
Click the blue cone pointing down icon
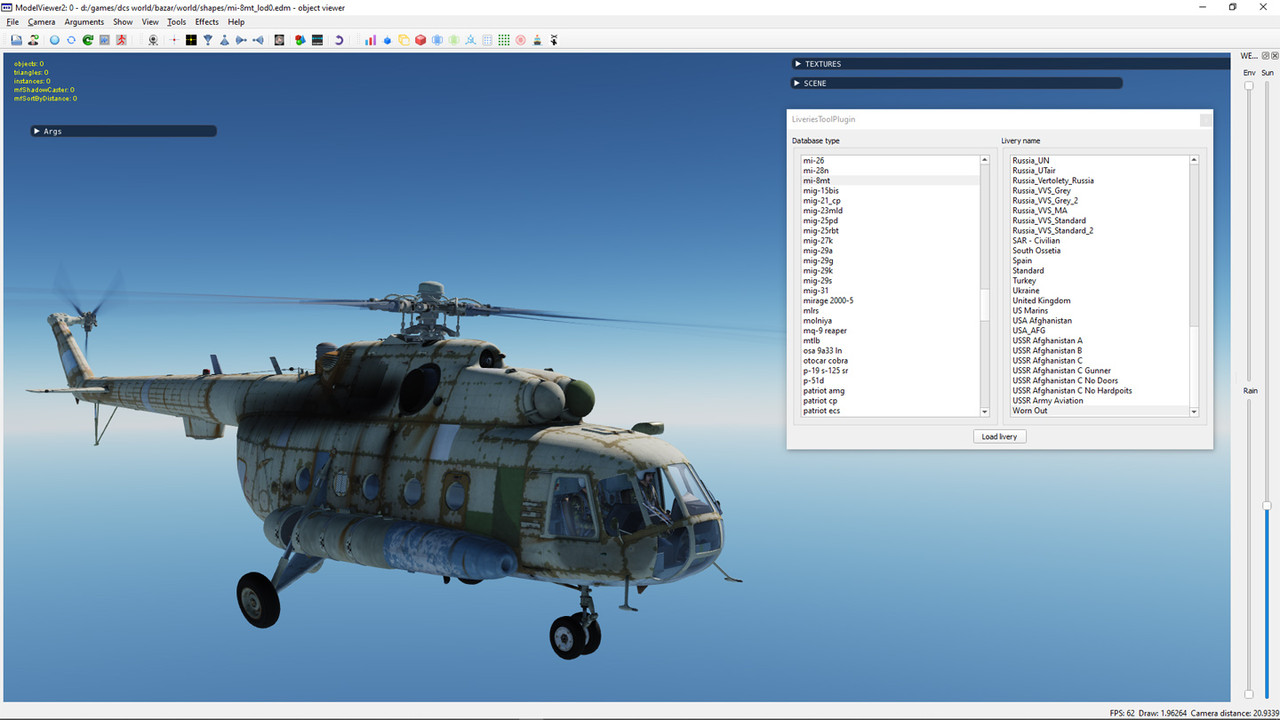tap(208, 40)
